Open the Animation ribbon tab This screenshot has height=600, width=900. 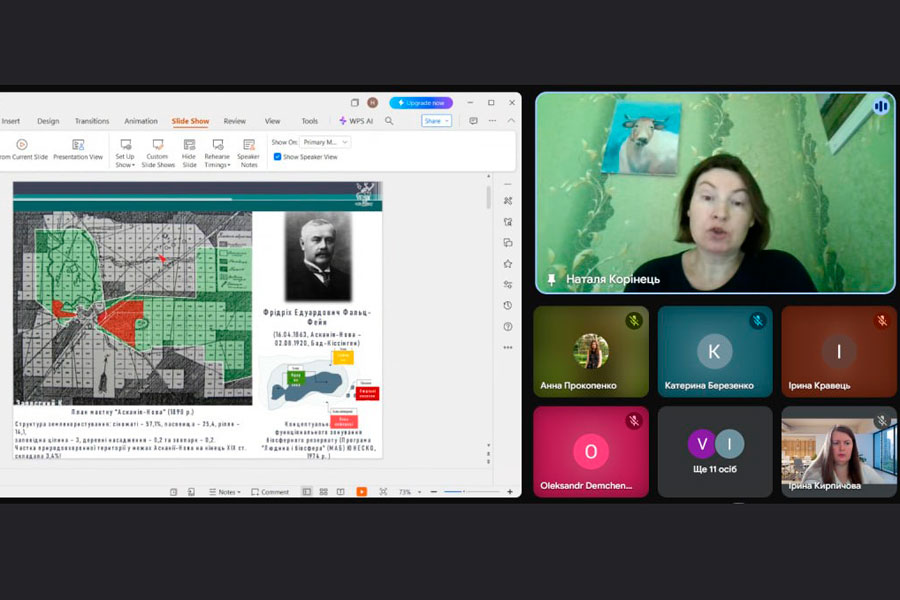click(141, 121)
